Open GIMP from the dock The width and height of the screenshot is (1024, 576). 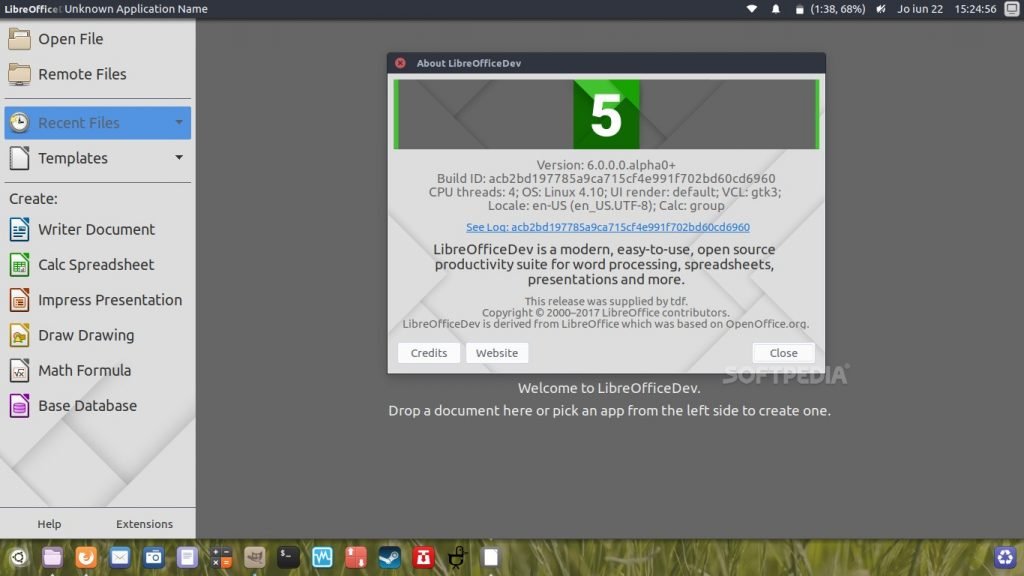(255, 557)
